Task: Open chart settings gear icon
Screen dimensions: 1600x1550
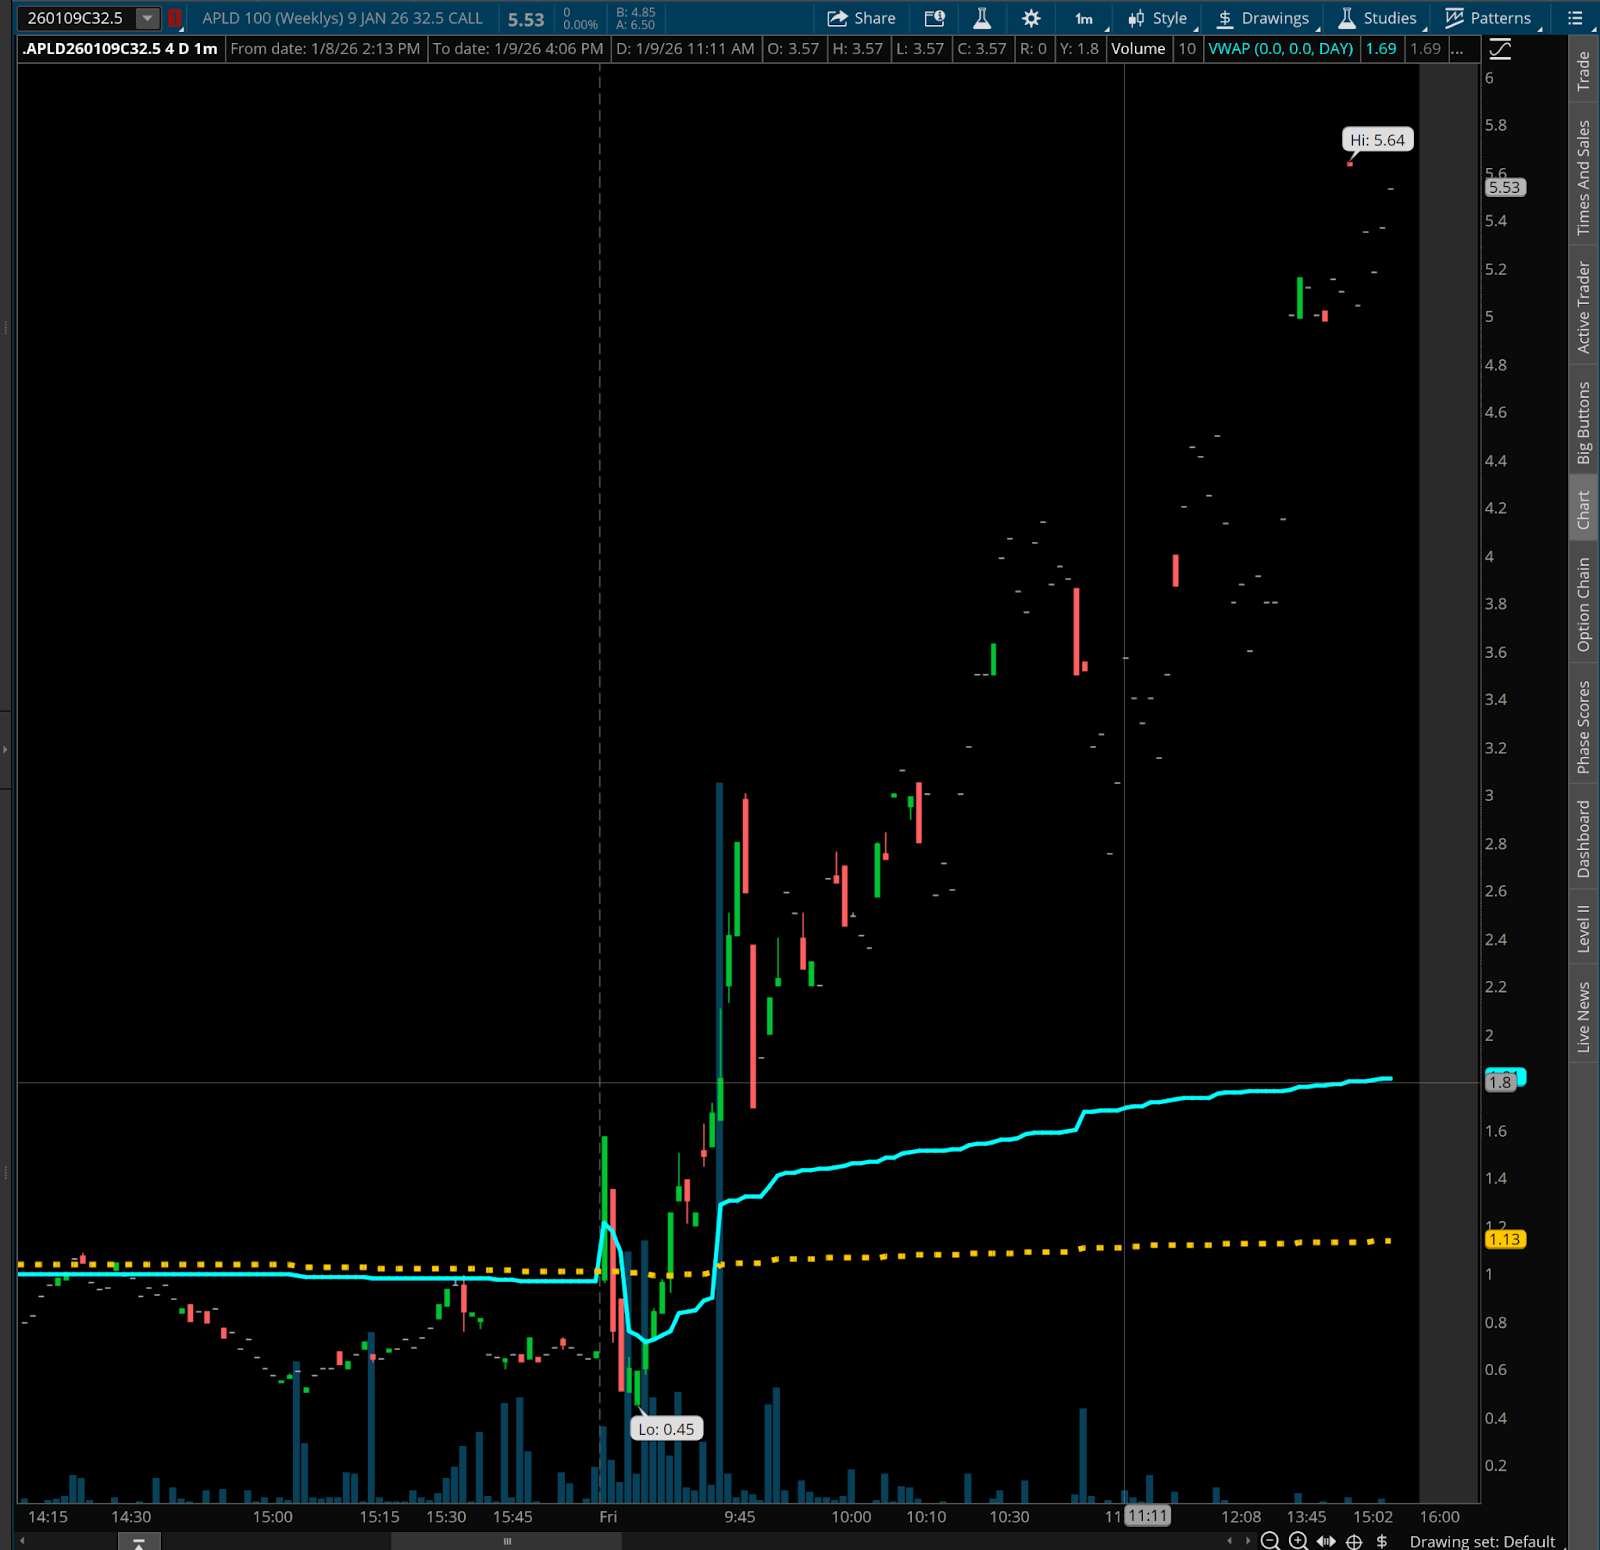Action: (x=1031, y=18)
